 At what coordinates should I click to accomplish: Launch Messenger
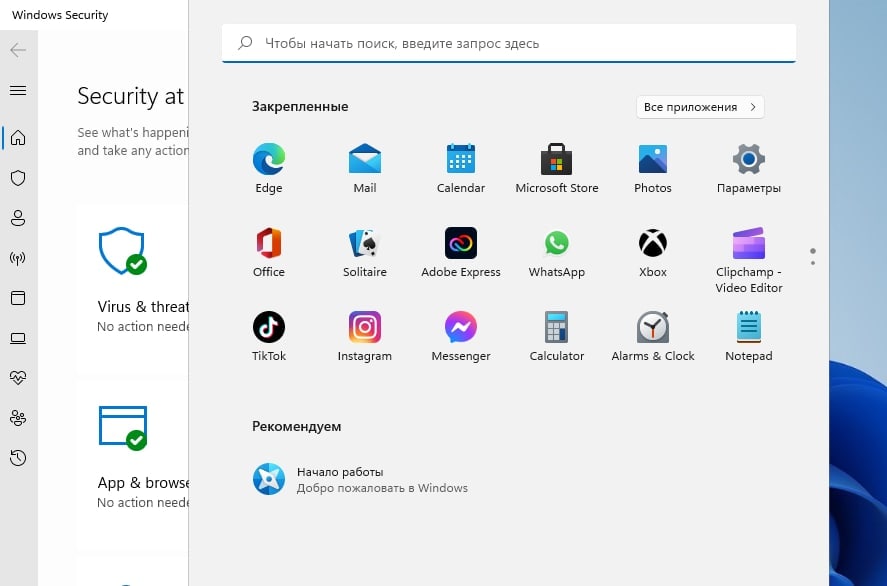pyautogui.click(x=461, y=336)
